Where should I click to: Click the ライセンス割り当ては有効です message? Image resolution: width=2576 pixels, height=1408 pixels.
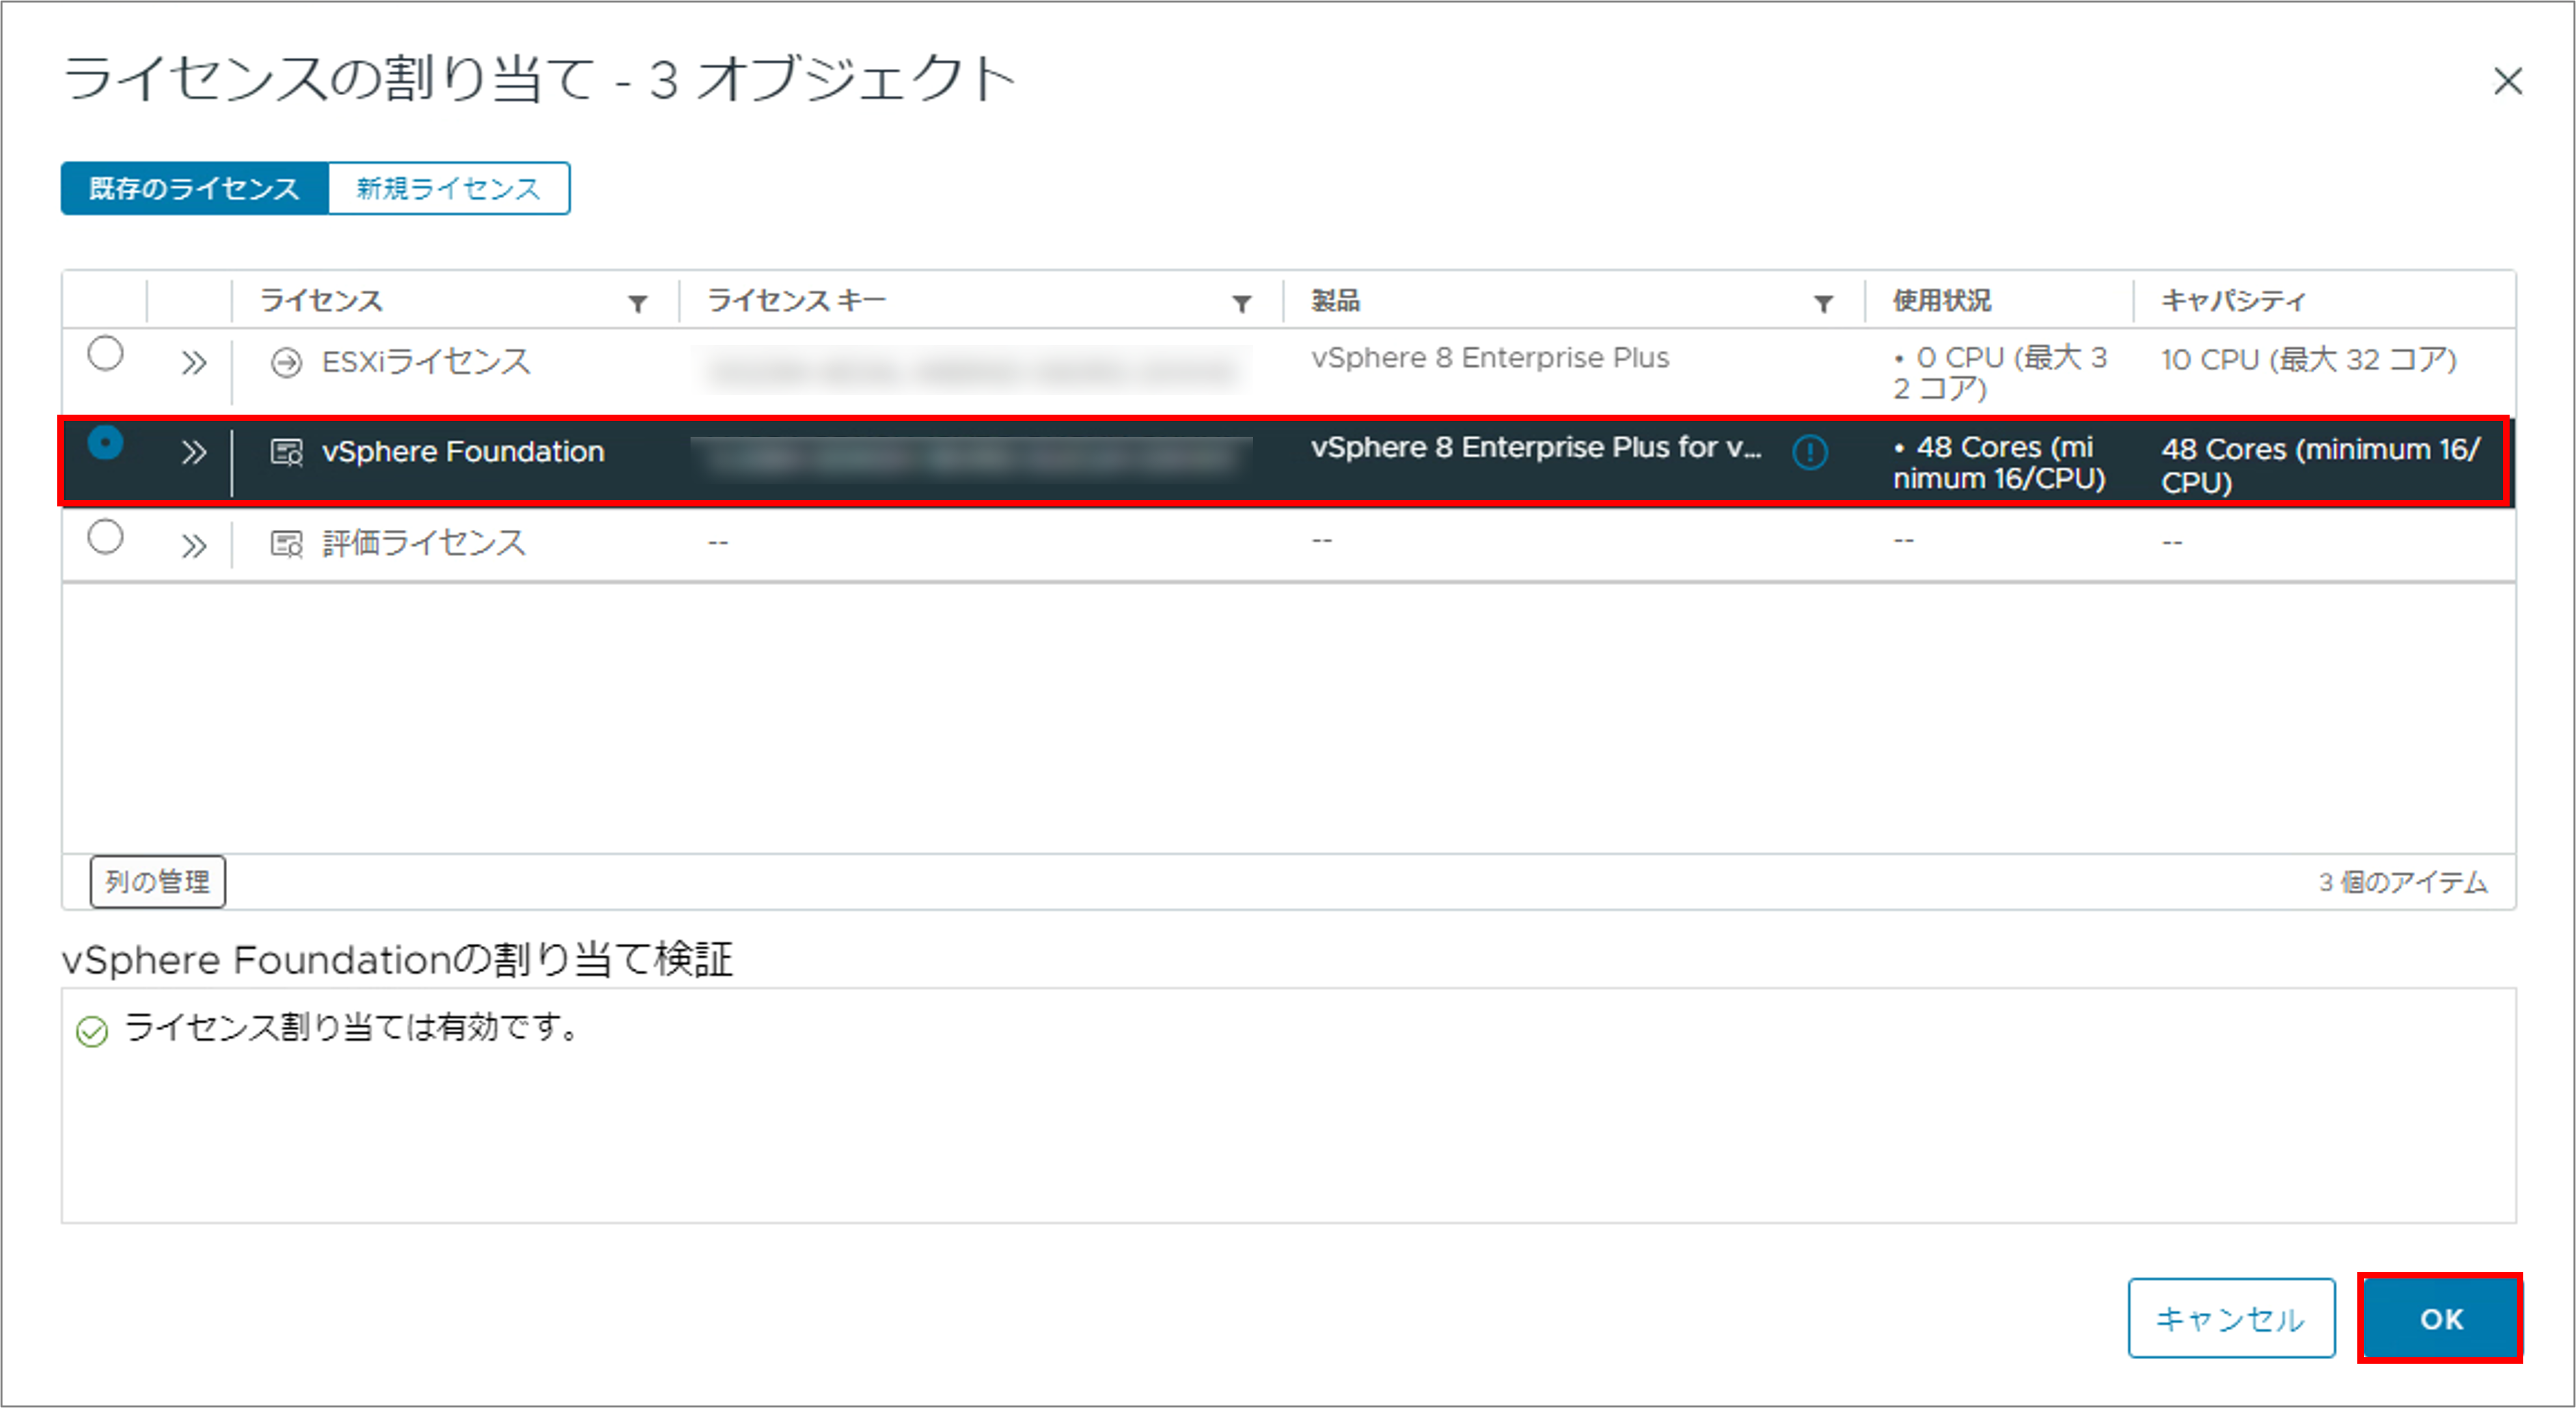click(352, 1027)
